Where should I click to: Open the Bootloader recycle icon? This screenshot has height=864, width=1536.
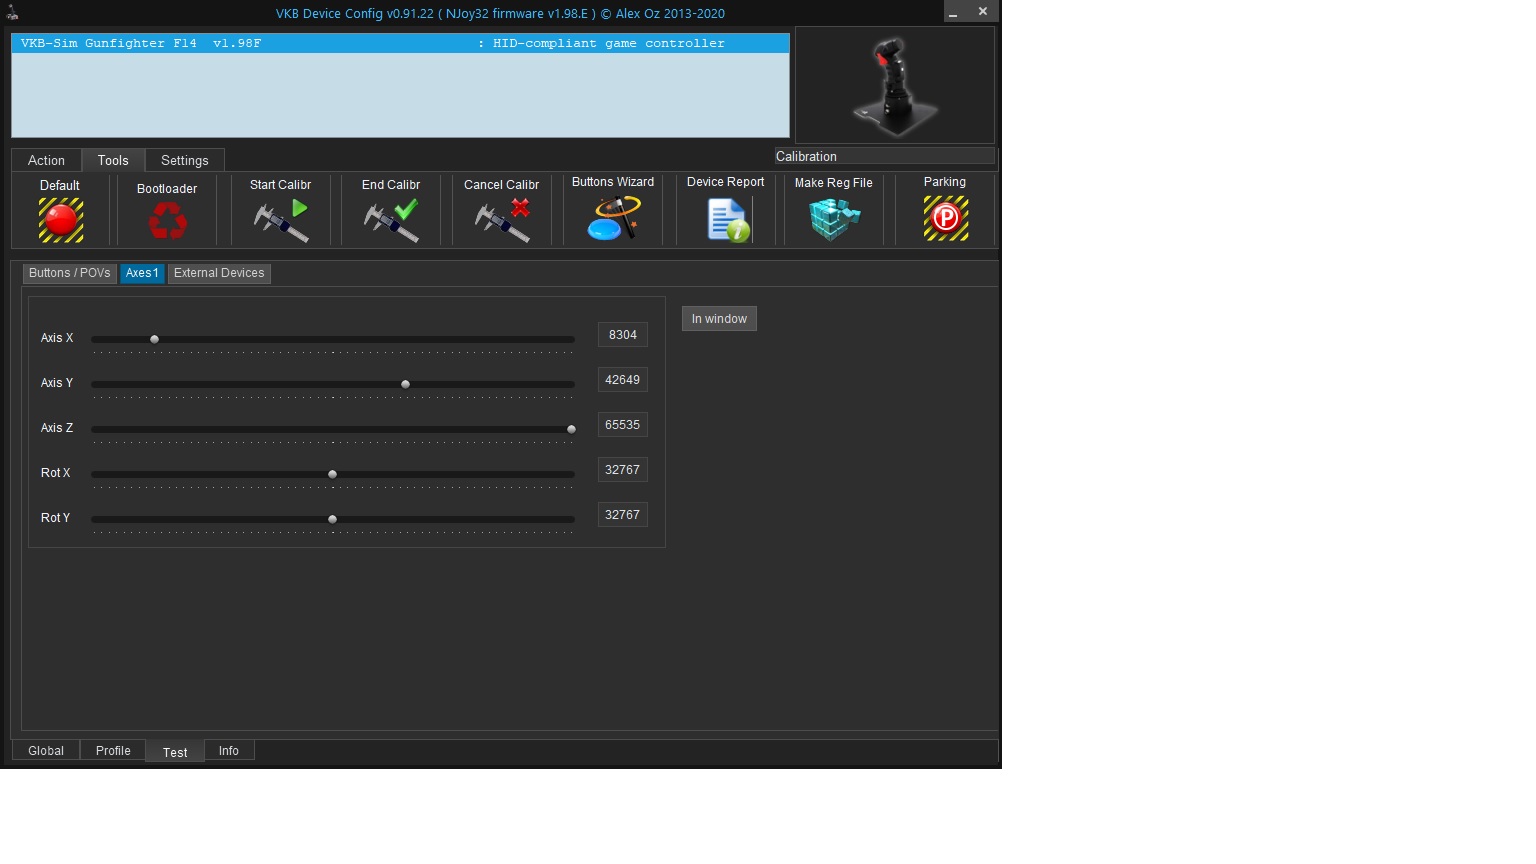[167, 221]
